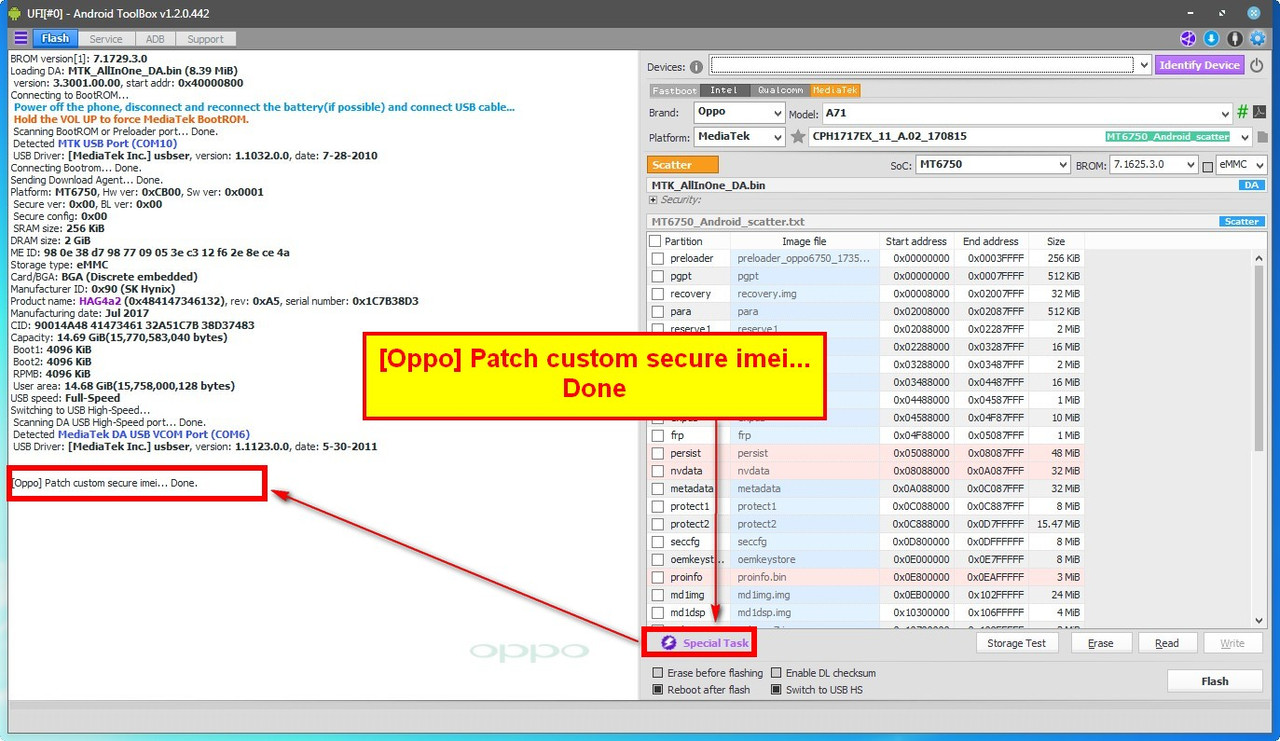Open the ADB tab

click(155, 39)
